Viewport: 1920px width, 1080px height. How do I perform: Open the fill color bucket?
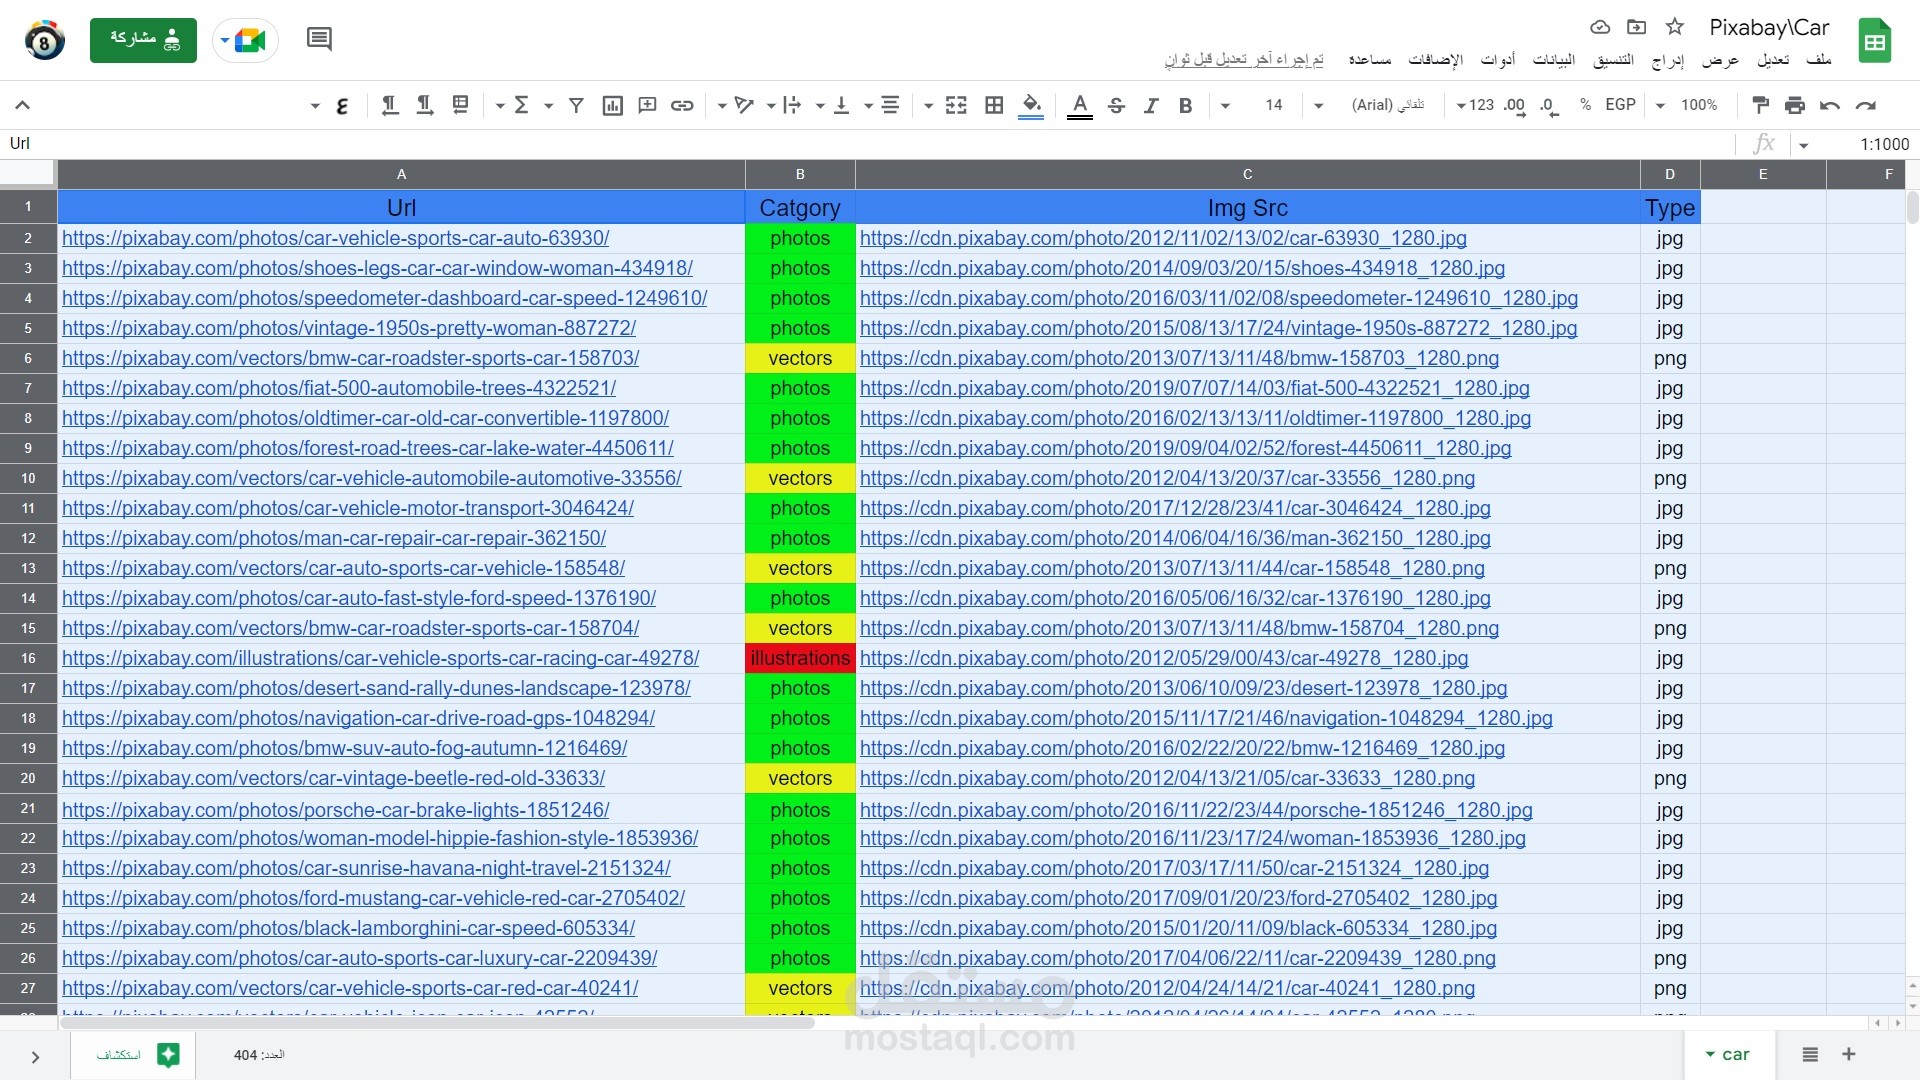[1031, 105]
